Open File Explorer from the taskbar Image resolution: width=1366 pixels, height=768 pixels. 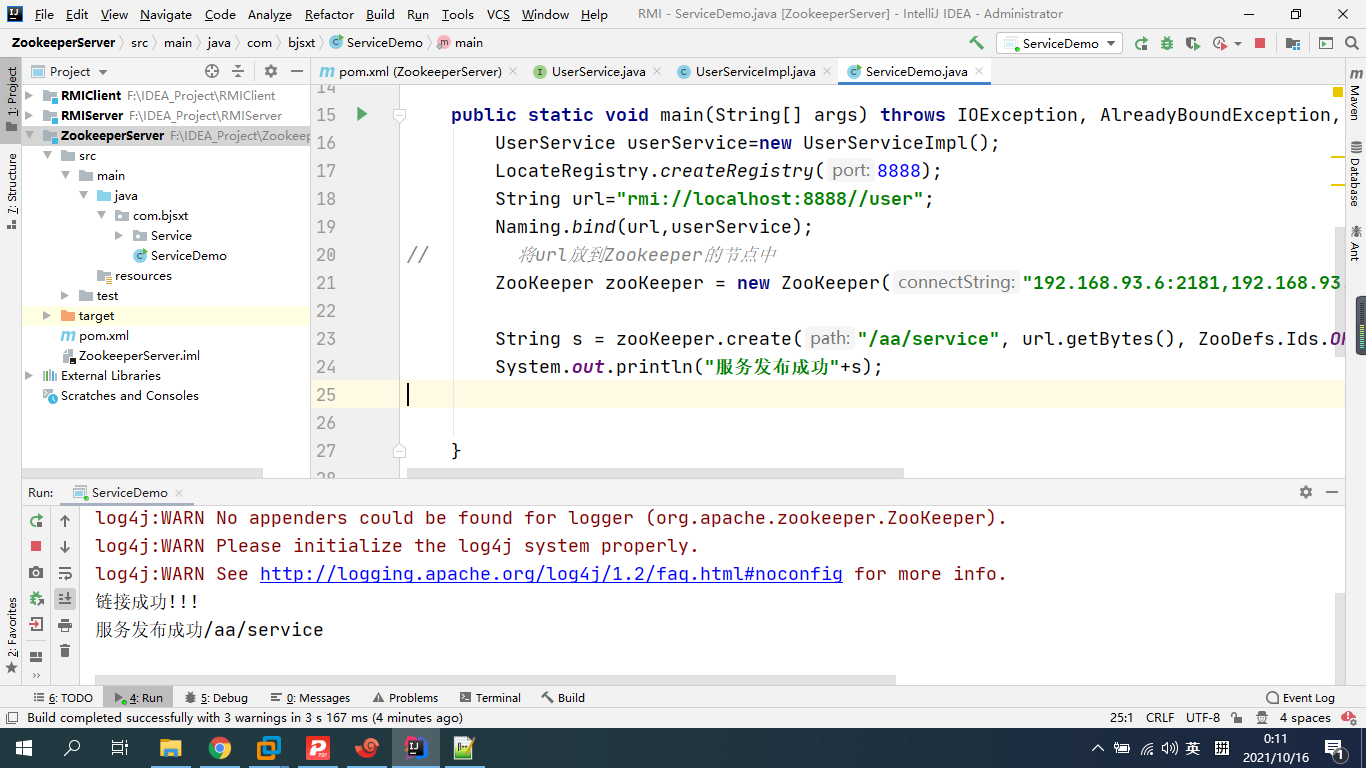(171, 747)
